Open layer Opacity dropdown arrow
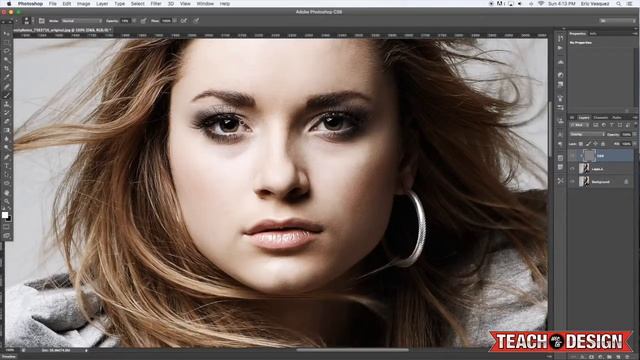Viewport: 640px width, 360px height. point(635,134)
